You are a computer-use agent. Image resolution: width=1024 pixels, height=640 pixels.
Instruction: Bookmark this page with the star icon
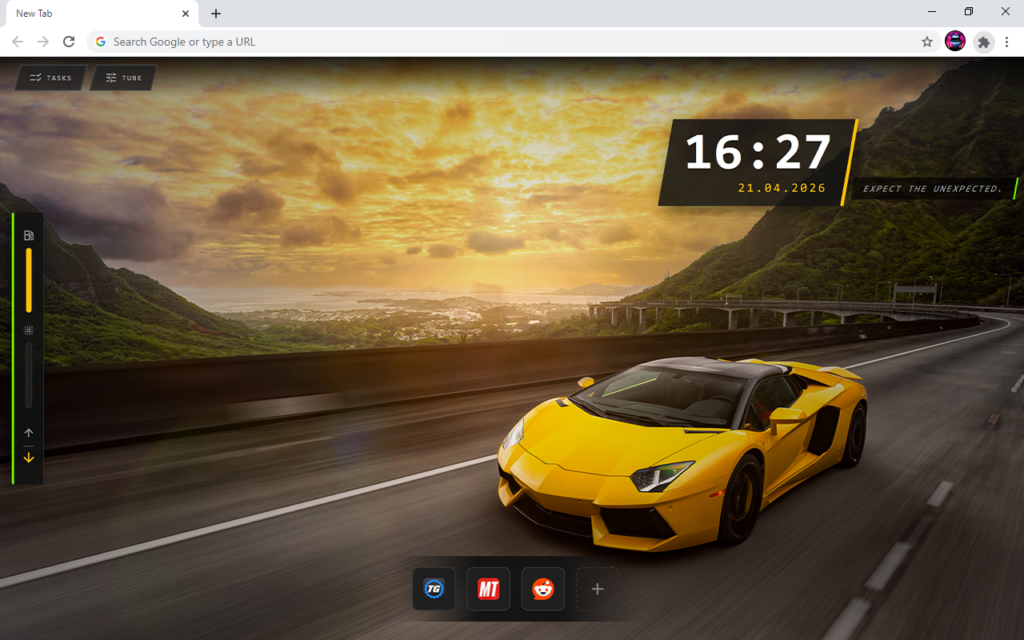click(x=927, y=42)
